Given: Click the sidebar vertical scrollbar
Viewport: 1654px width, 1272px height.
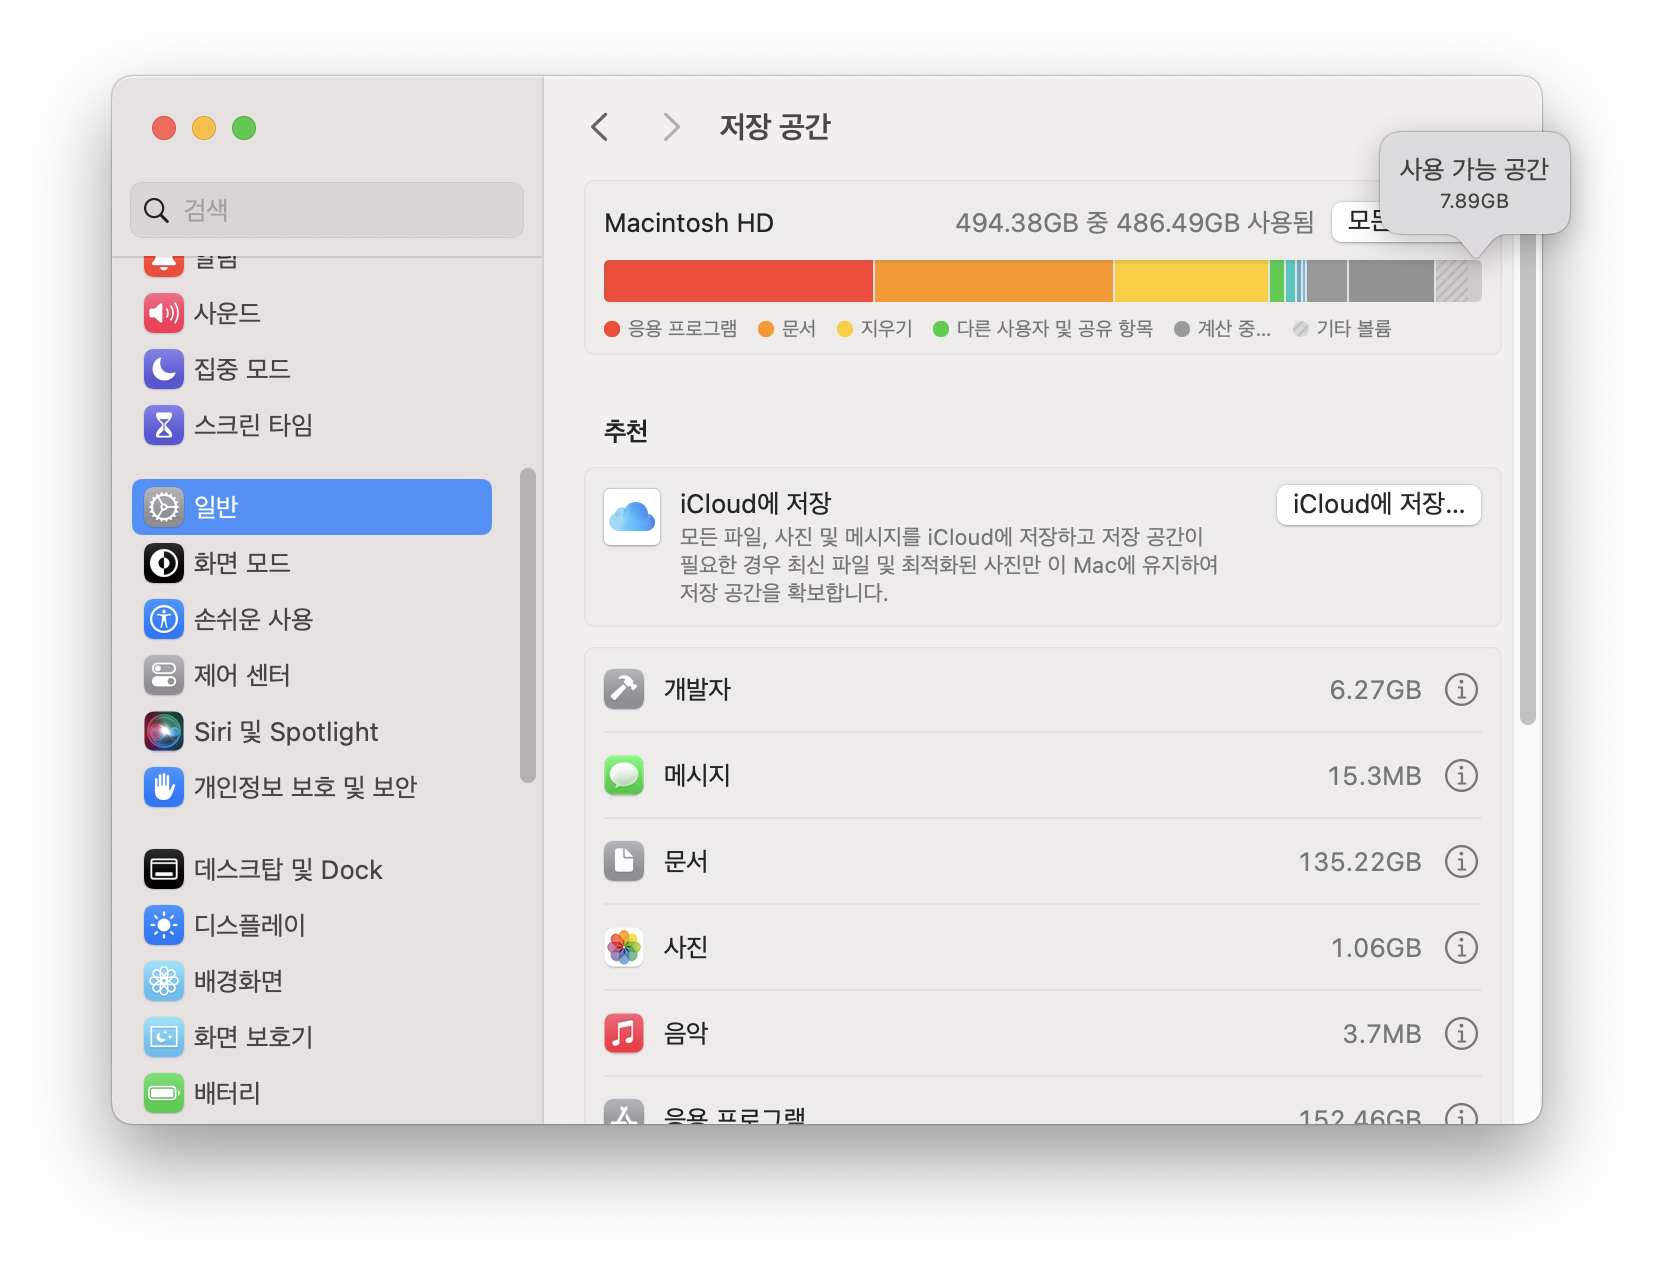Looking at the screenshot, I should 528,626.
